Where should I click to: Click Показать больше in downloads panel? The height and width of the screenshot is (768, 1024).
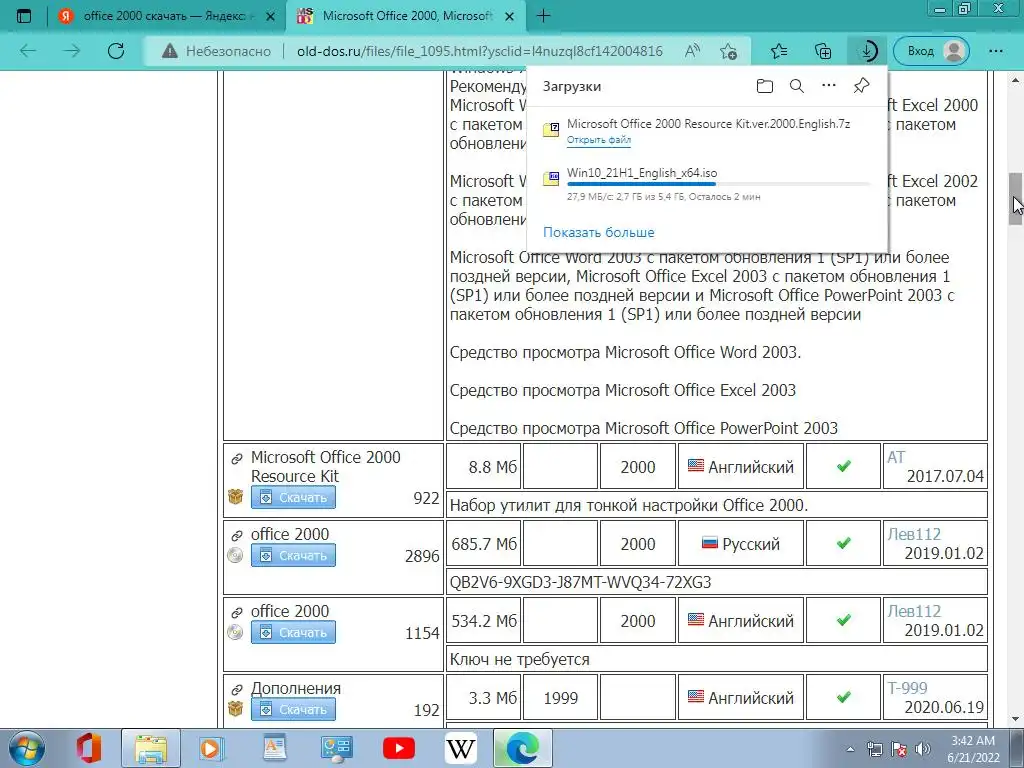click(x=599, y=232)
